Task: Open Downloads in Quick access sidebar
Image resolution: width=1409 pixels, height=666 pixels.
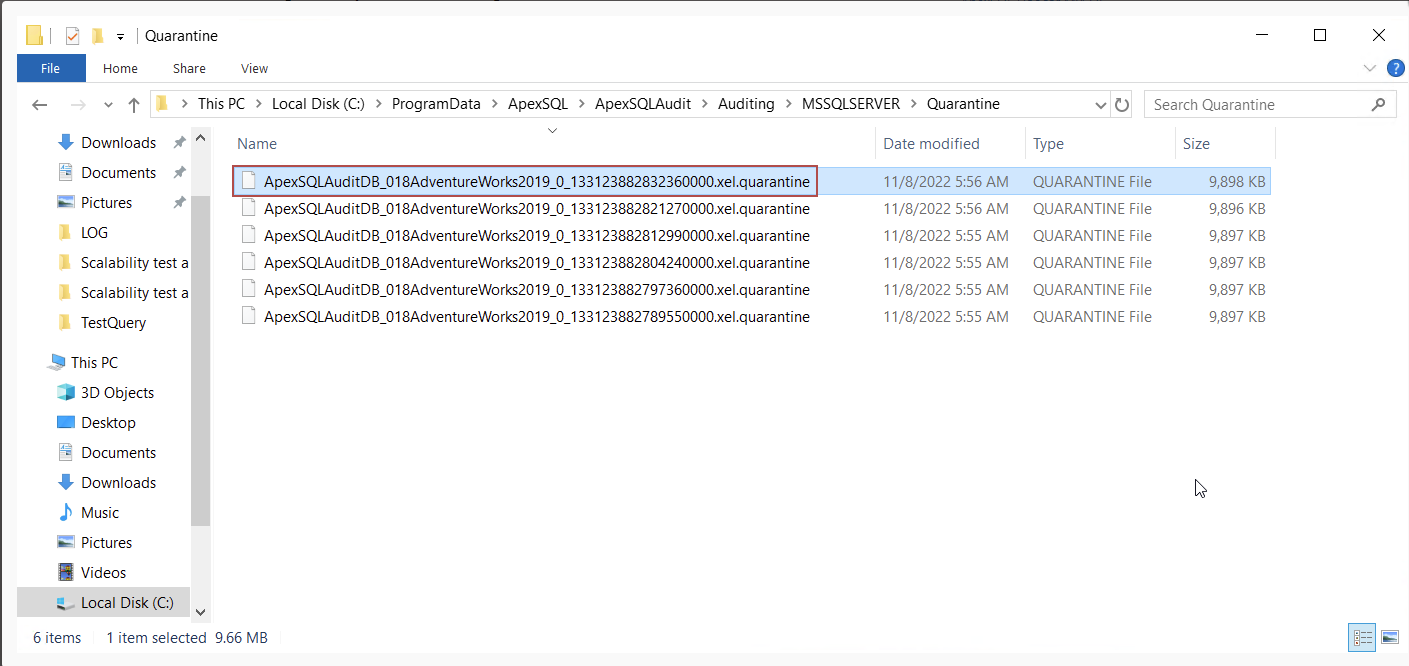Action: (x=118, y=143)
